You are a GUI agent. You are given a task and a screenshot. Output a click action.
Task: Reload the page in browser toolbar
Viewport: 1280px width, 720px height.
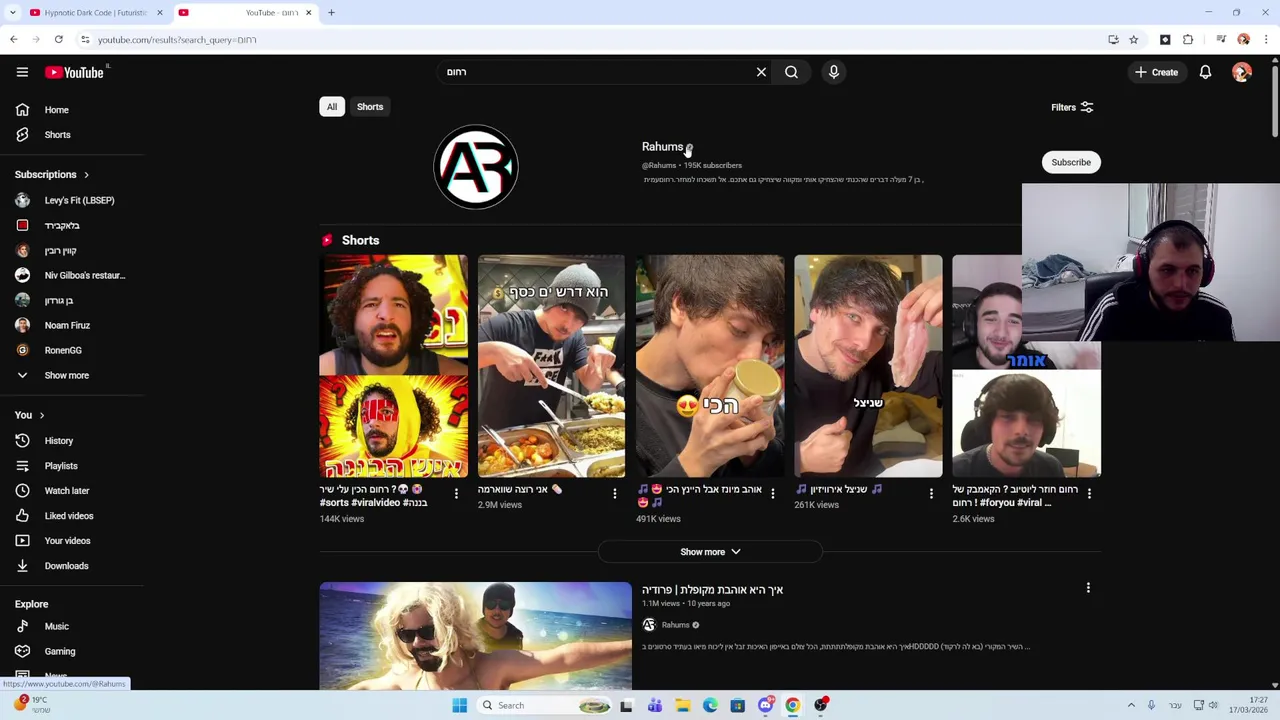[x=59, y=40]
